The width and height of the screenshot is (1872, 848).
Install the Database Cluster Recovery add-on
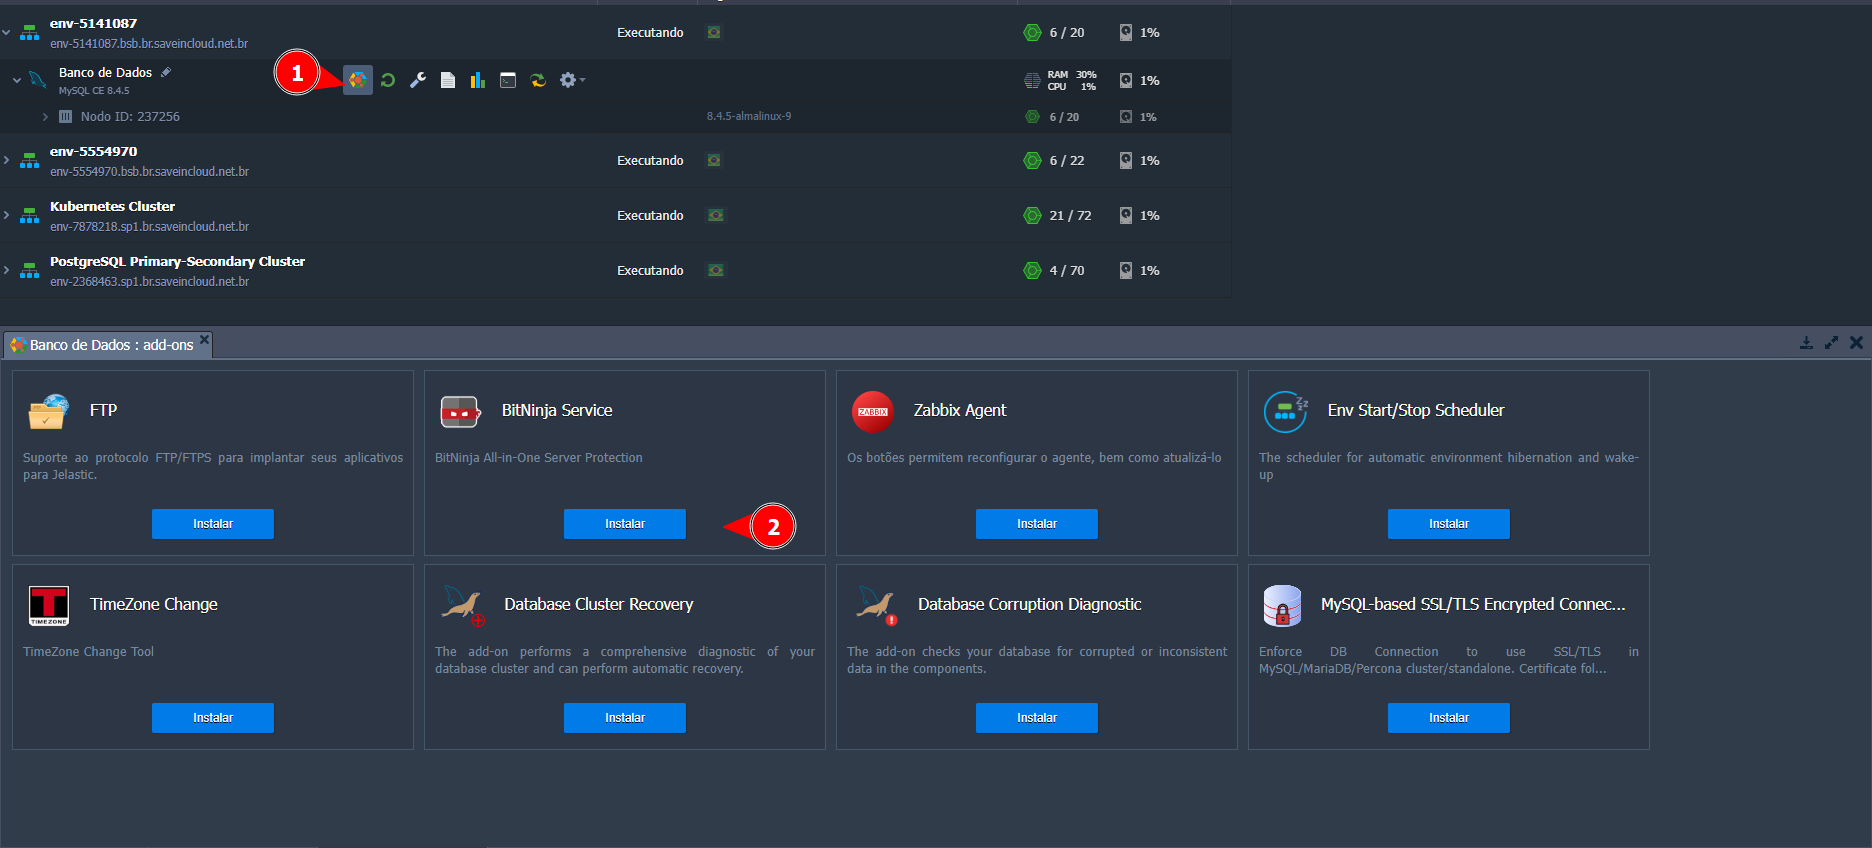[624, 718]
